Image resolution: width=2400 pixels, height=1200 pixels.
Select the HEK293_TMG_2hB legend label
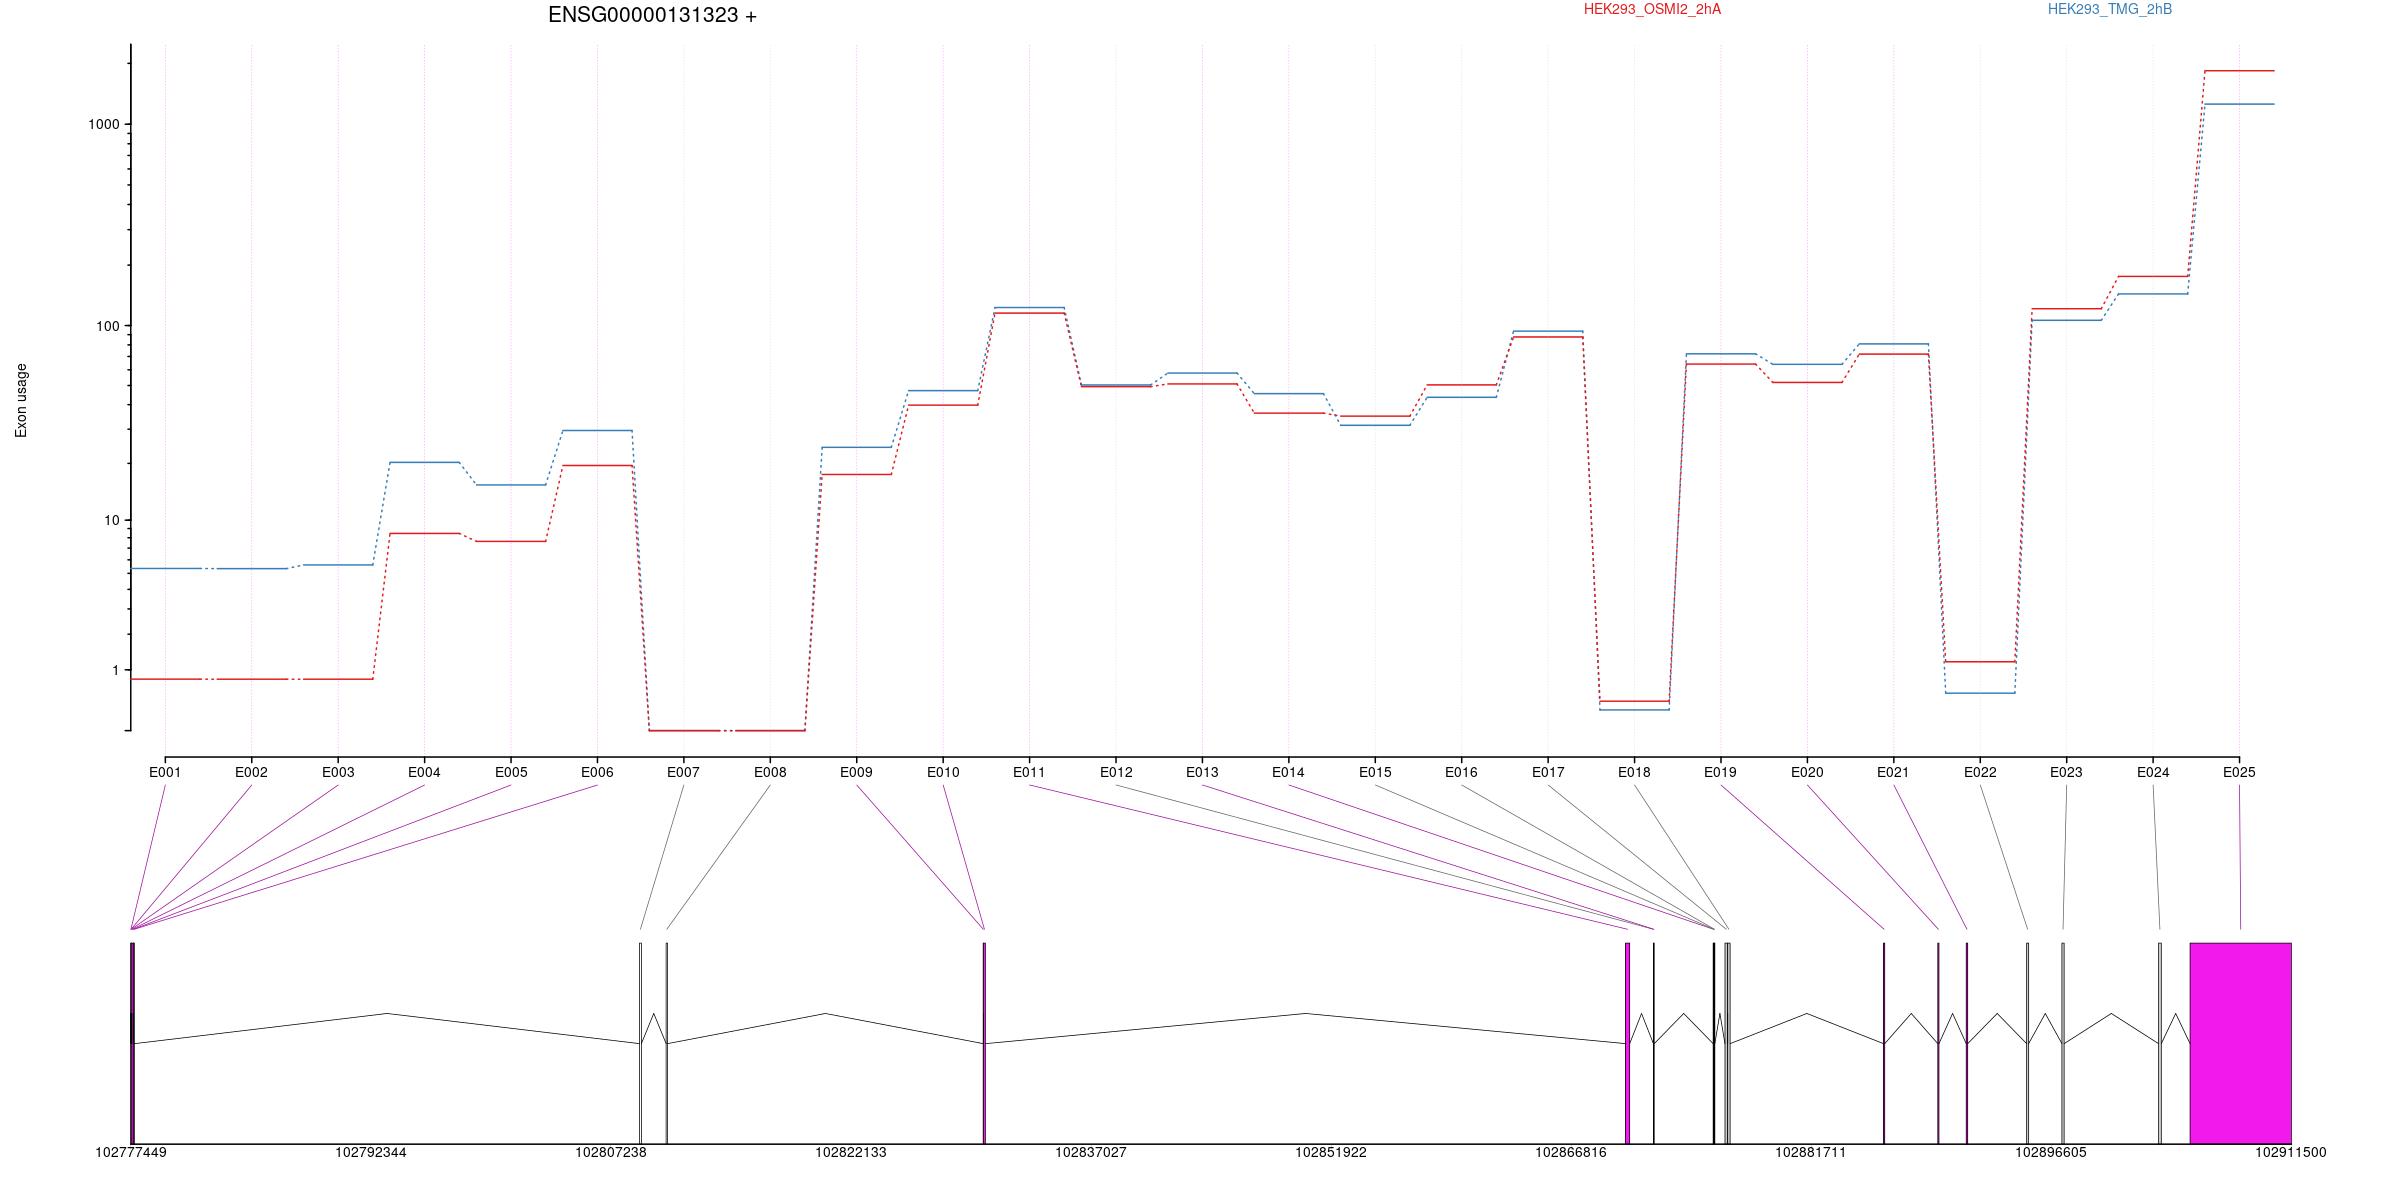click(x=2110, y=9)
